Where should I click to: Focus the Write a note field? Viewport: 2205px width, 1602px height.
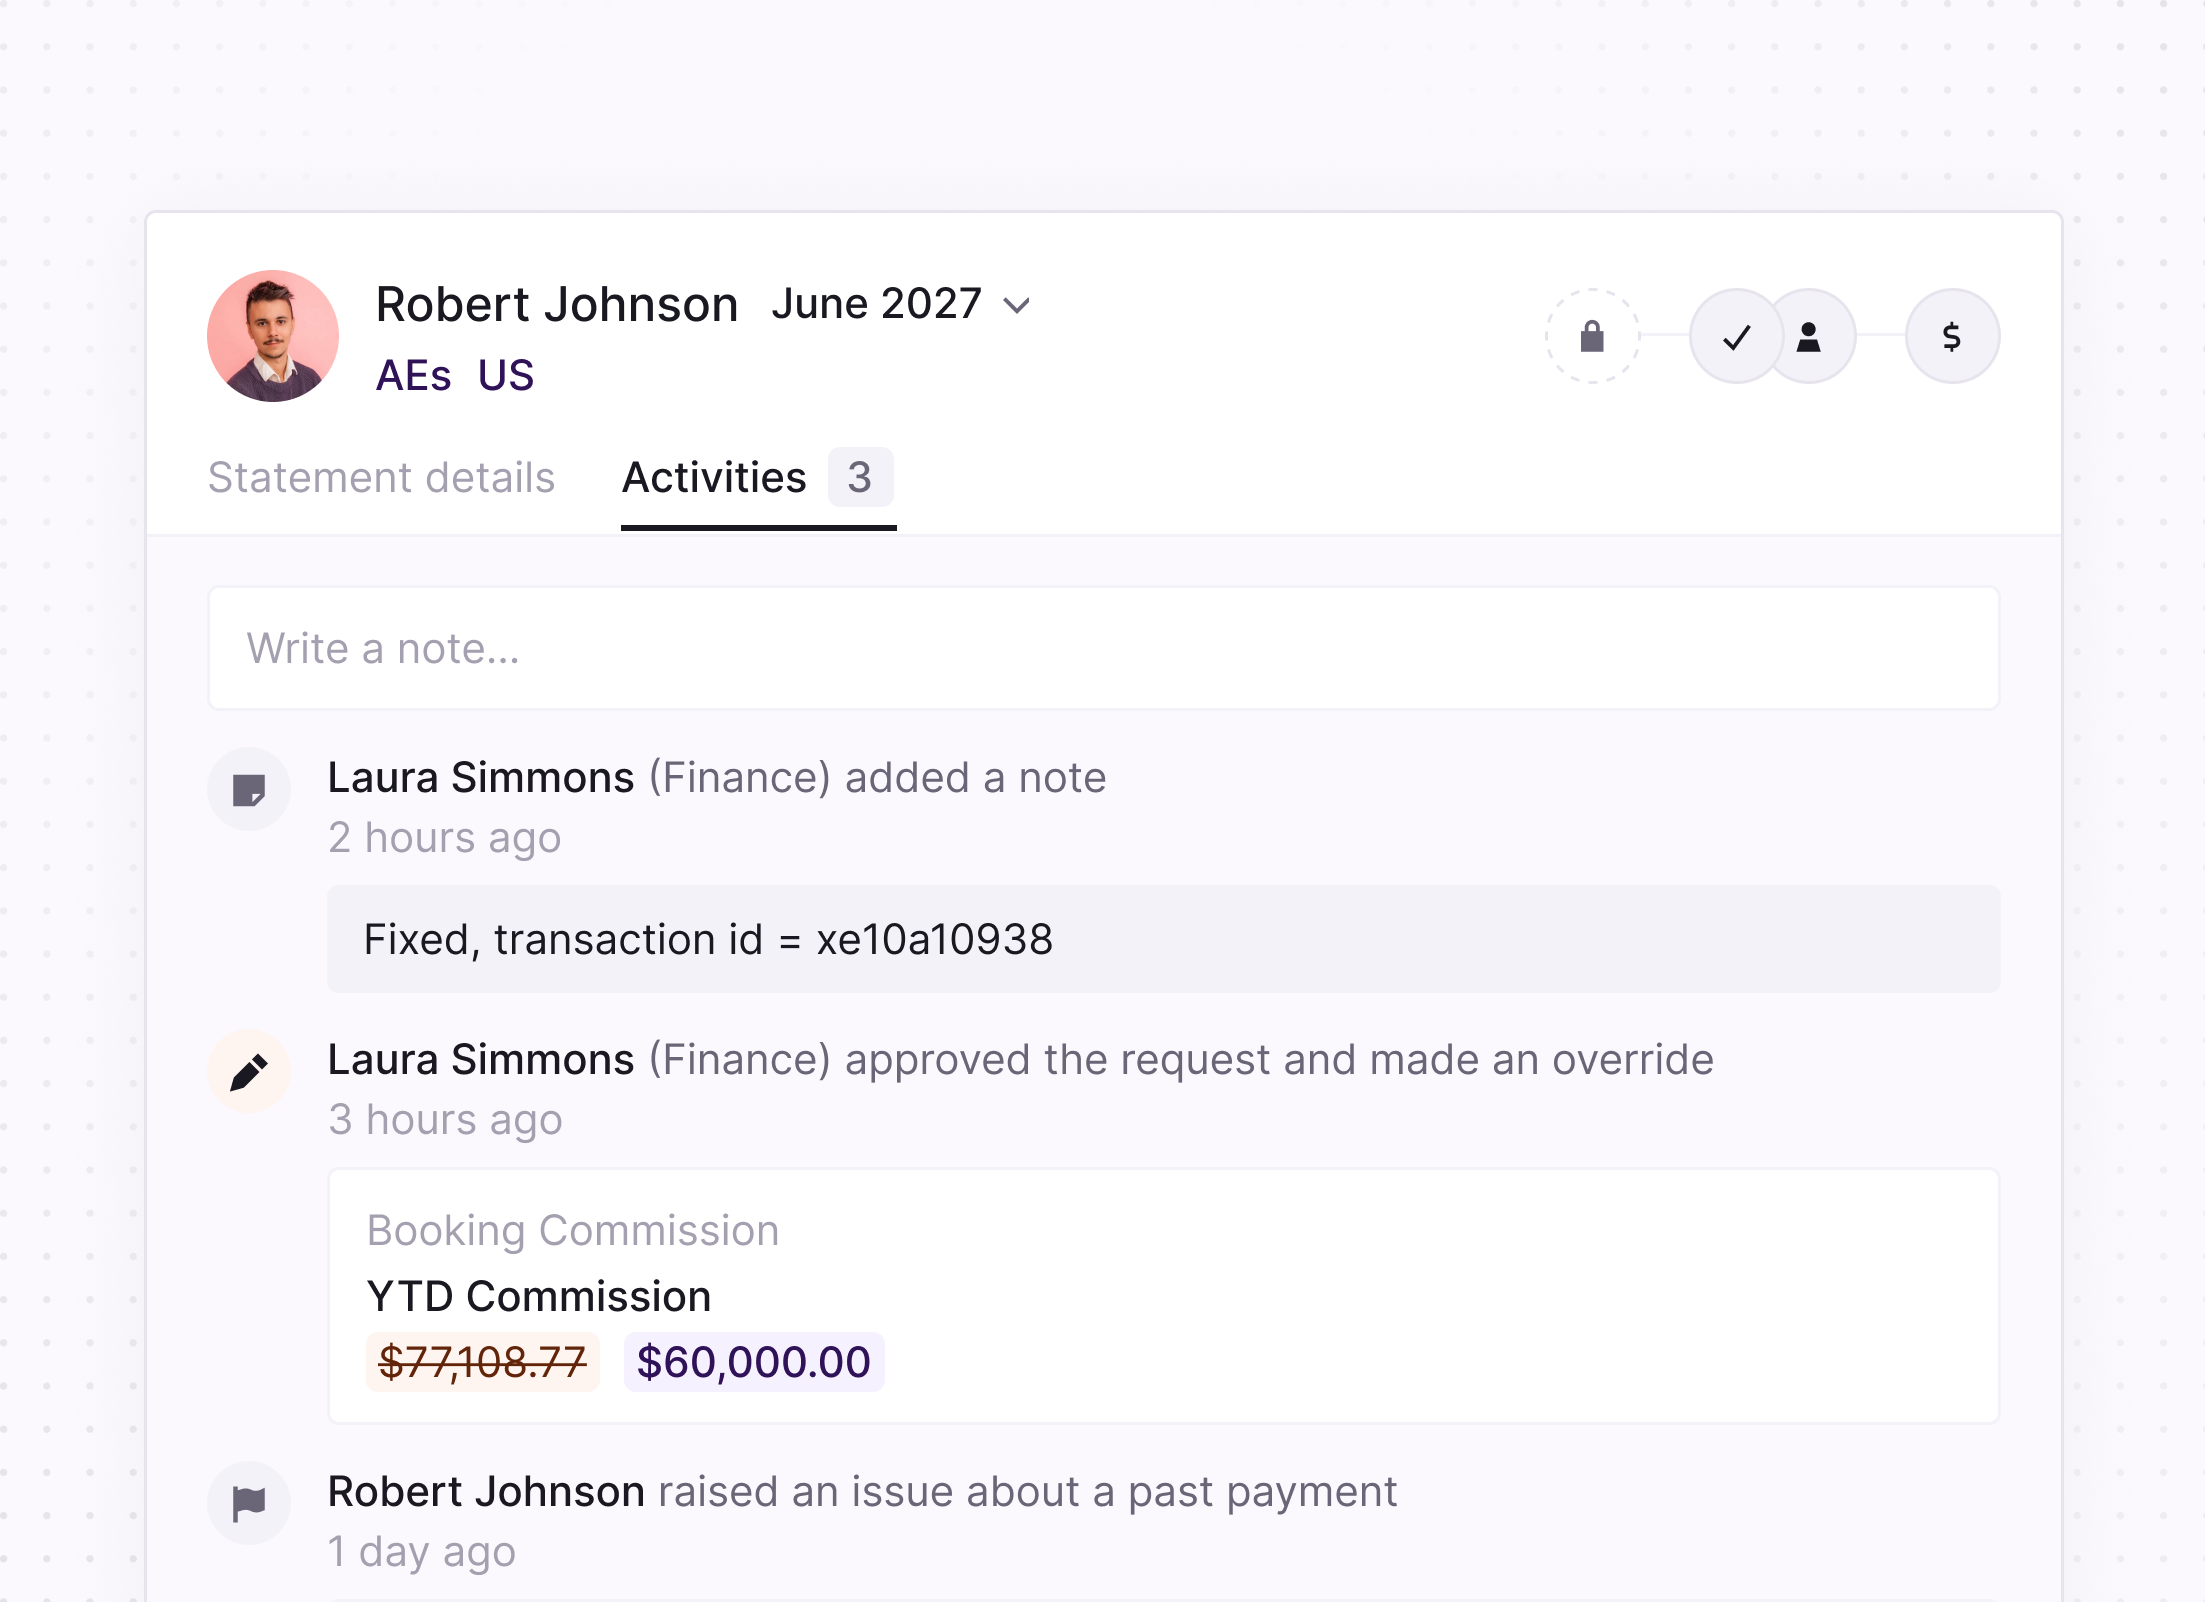tap(1104, 648)
